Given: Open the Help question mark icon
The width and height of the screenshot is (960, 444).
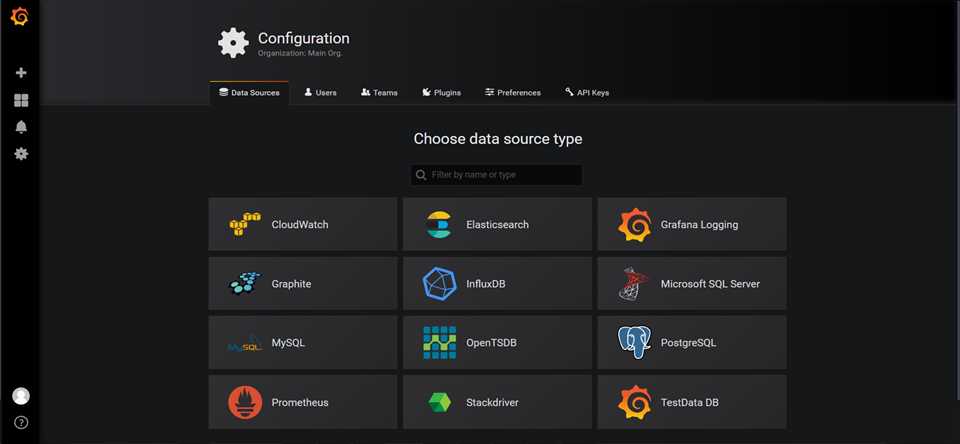Looking at the screenshot, I should tap(21, 423).
